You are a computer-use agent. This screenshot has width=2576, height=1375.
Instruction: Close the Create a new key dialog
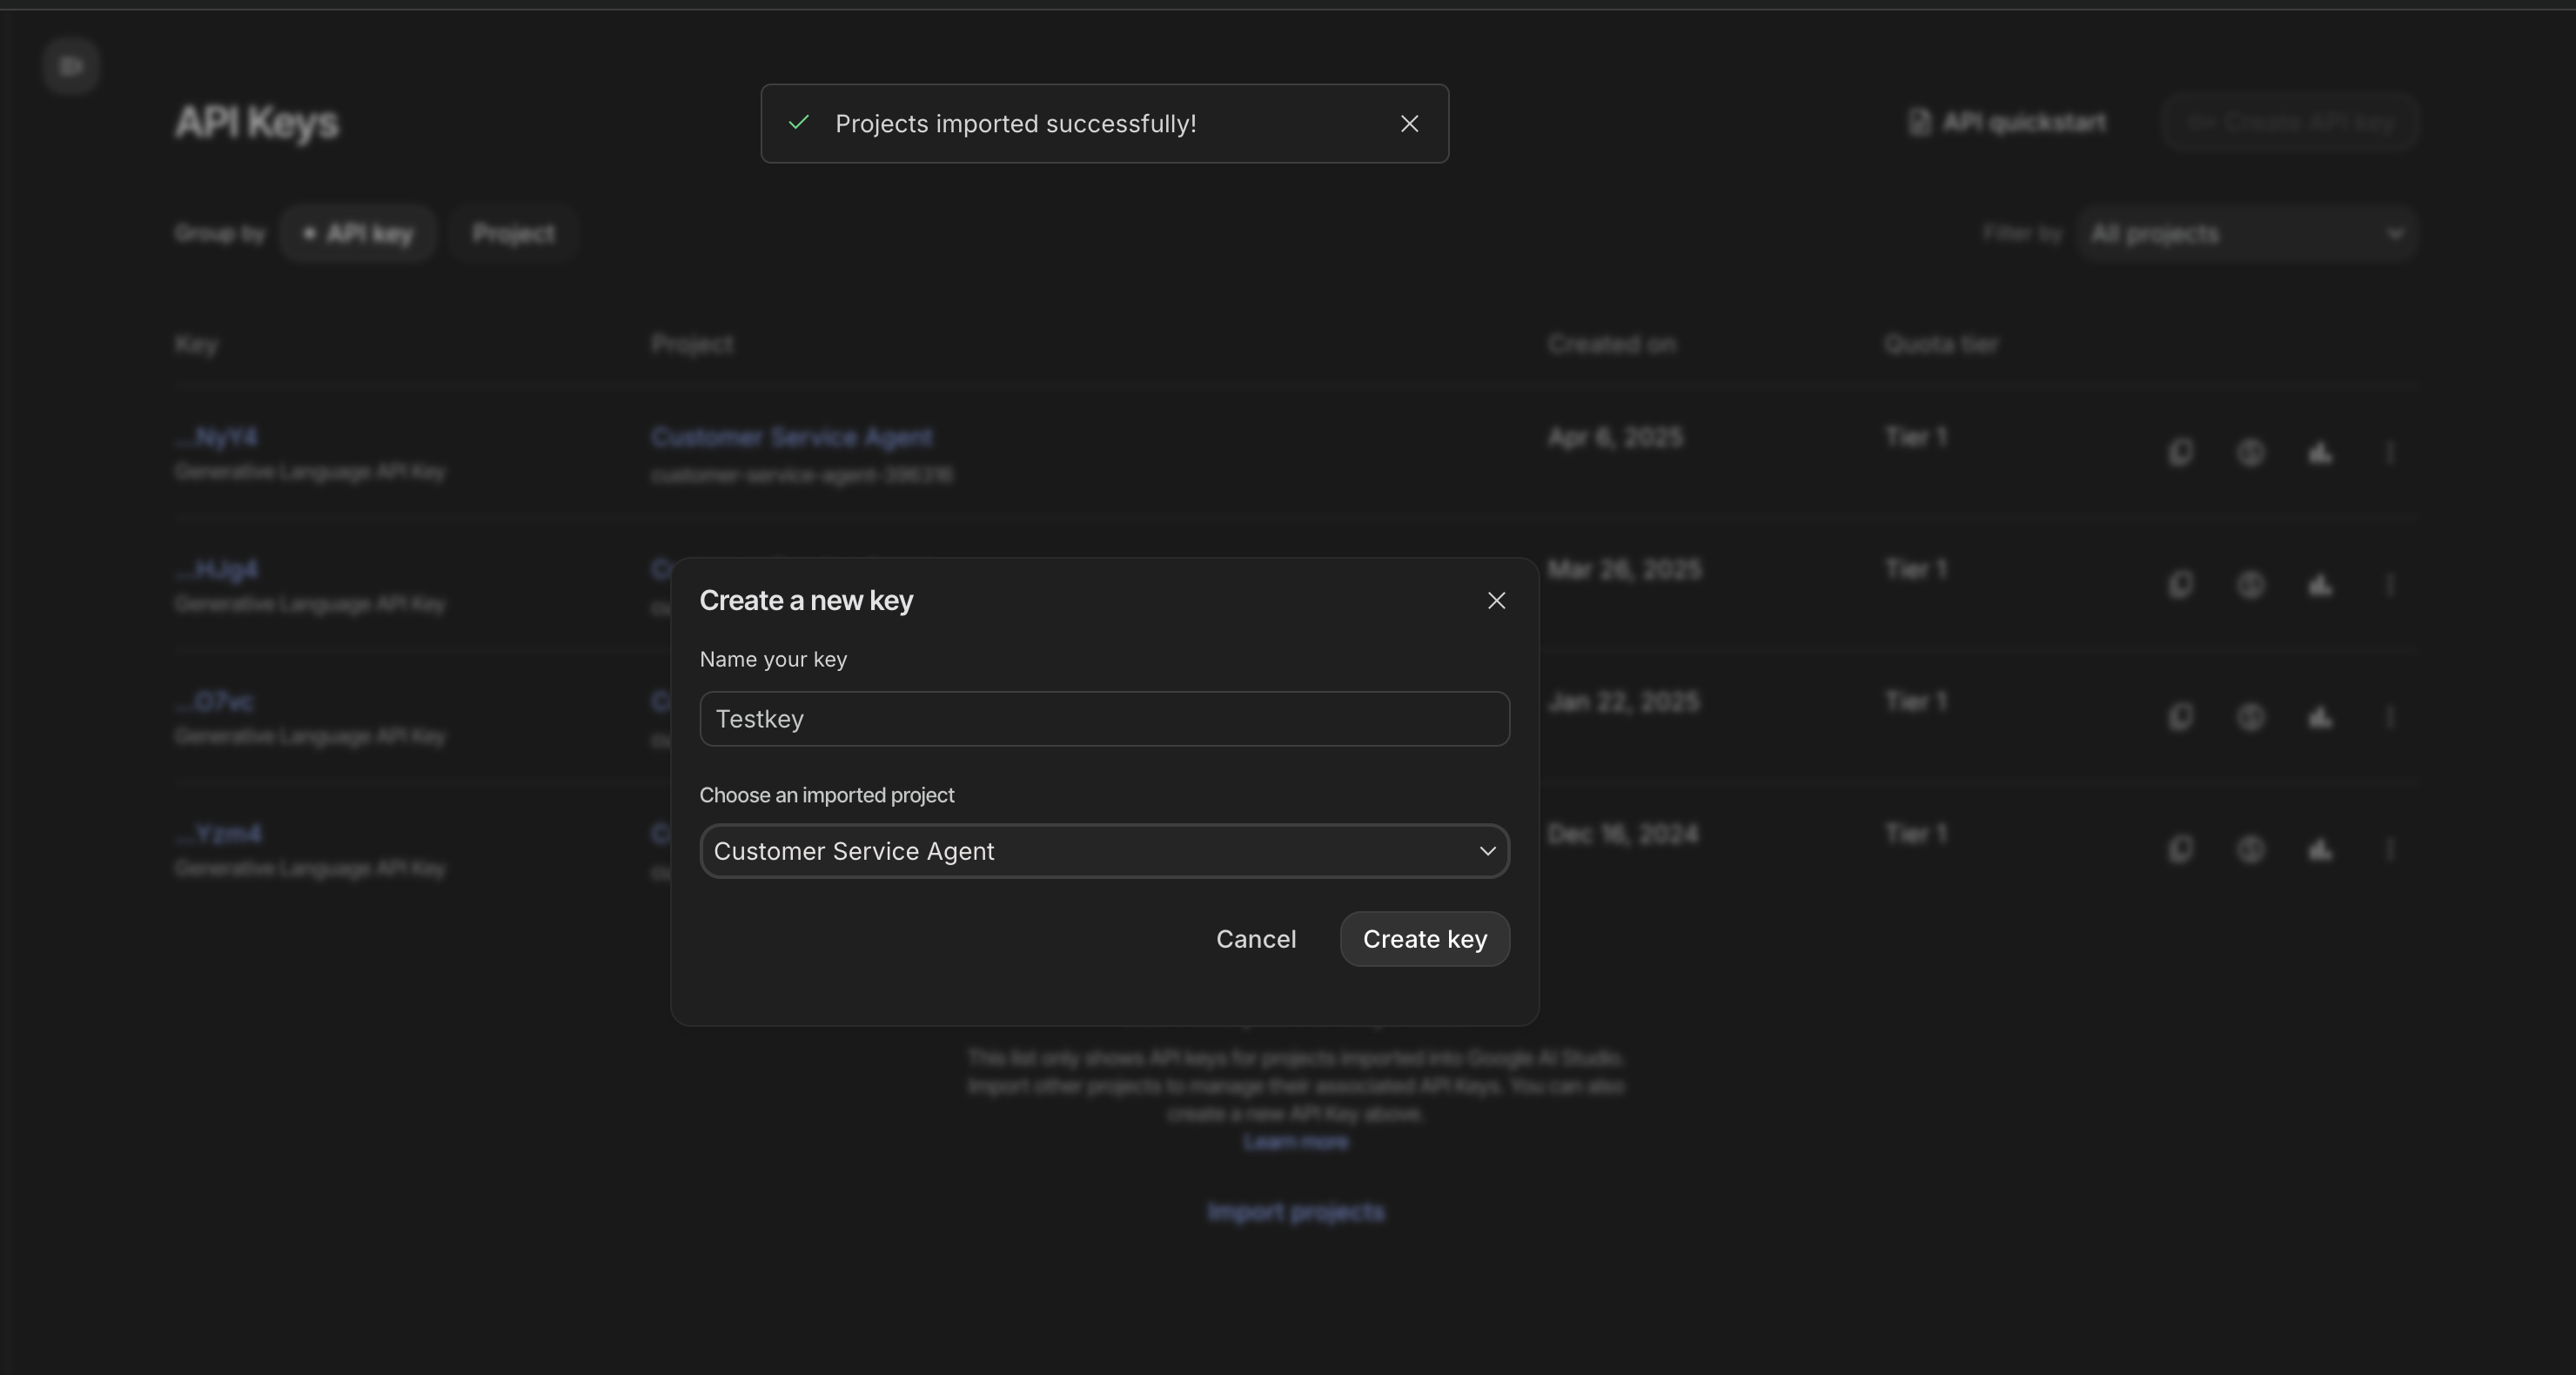(x=1496, y=601)
